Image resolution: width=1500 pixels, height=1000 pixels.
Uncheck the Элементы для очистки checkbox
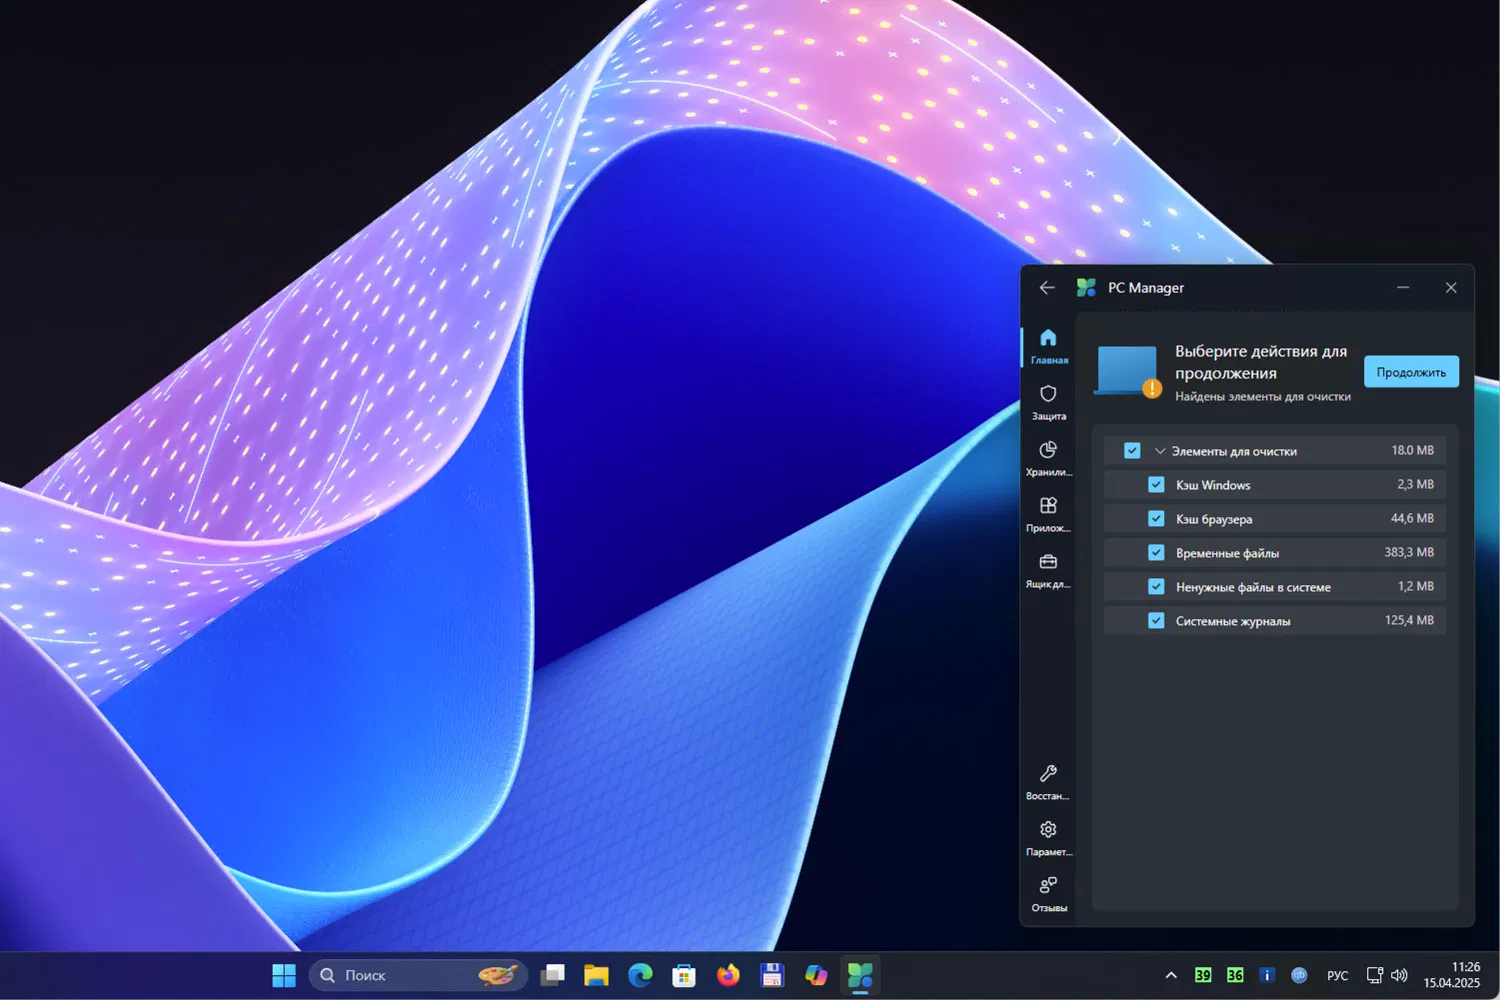[x=1132, y=450]
